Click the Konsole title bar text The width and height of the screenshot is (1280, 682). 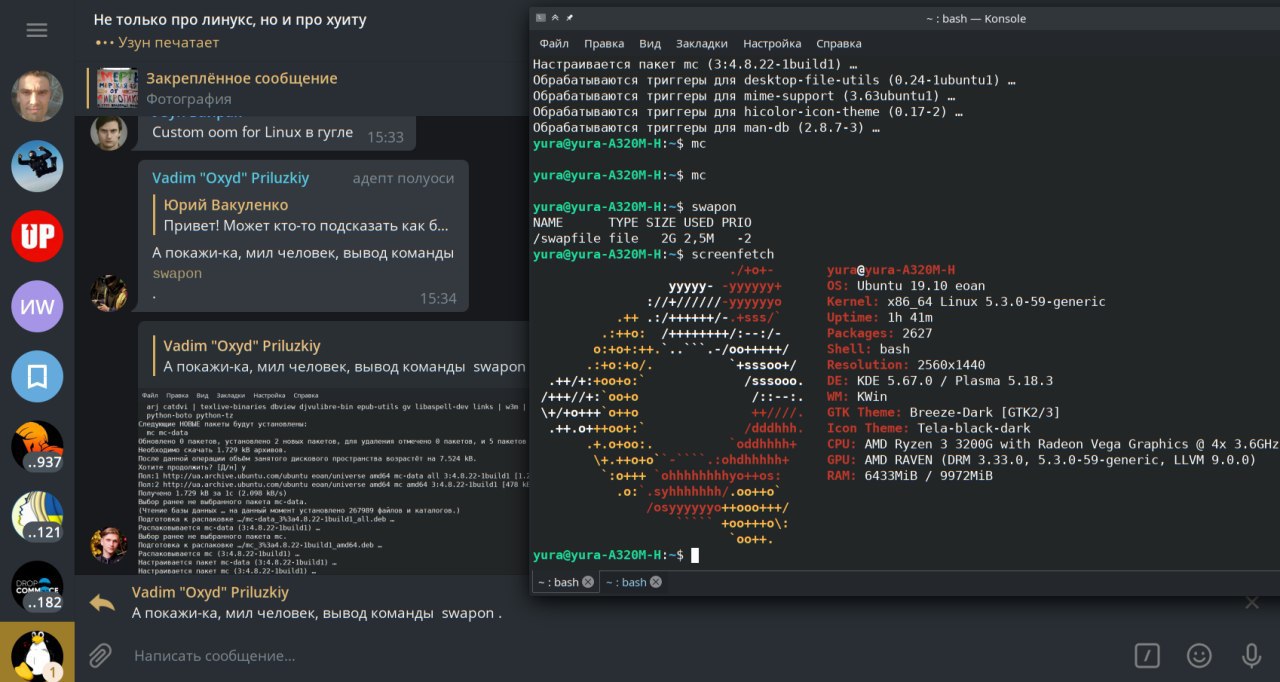click(x=976, y=18)
